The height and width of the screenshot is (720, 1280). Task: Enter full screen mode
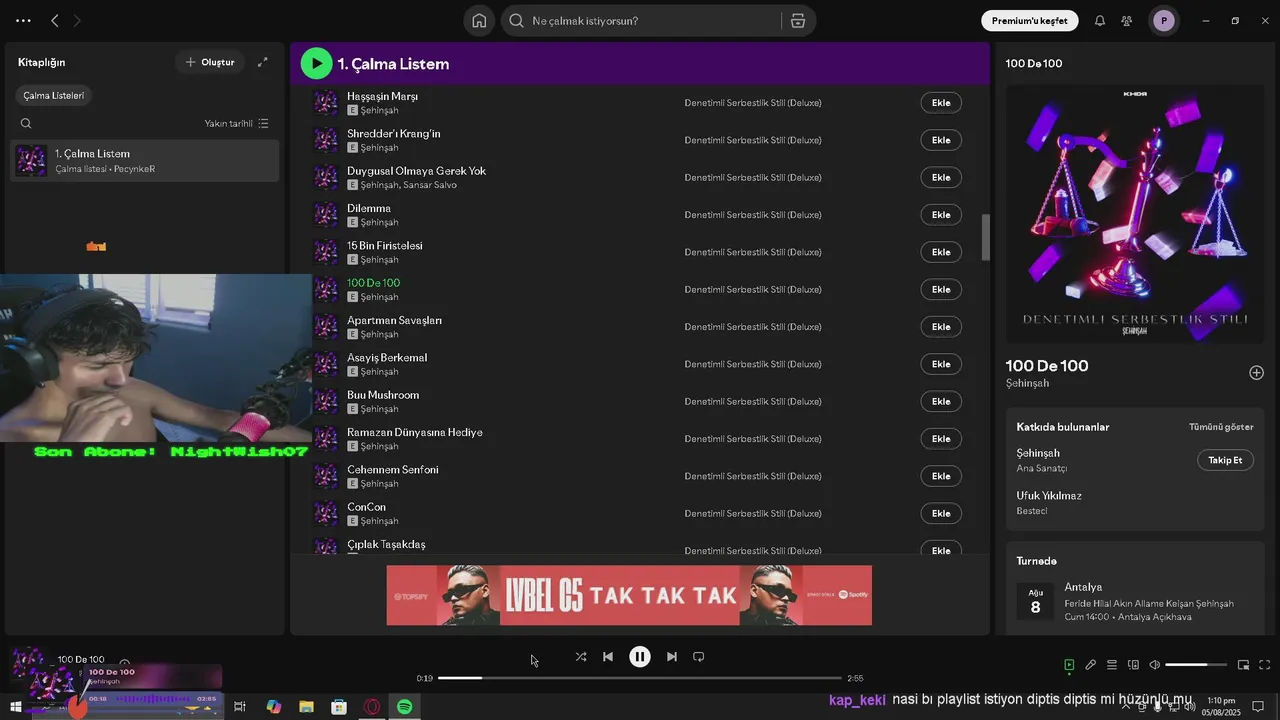coord(1265,665)
